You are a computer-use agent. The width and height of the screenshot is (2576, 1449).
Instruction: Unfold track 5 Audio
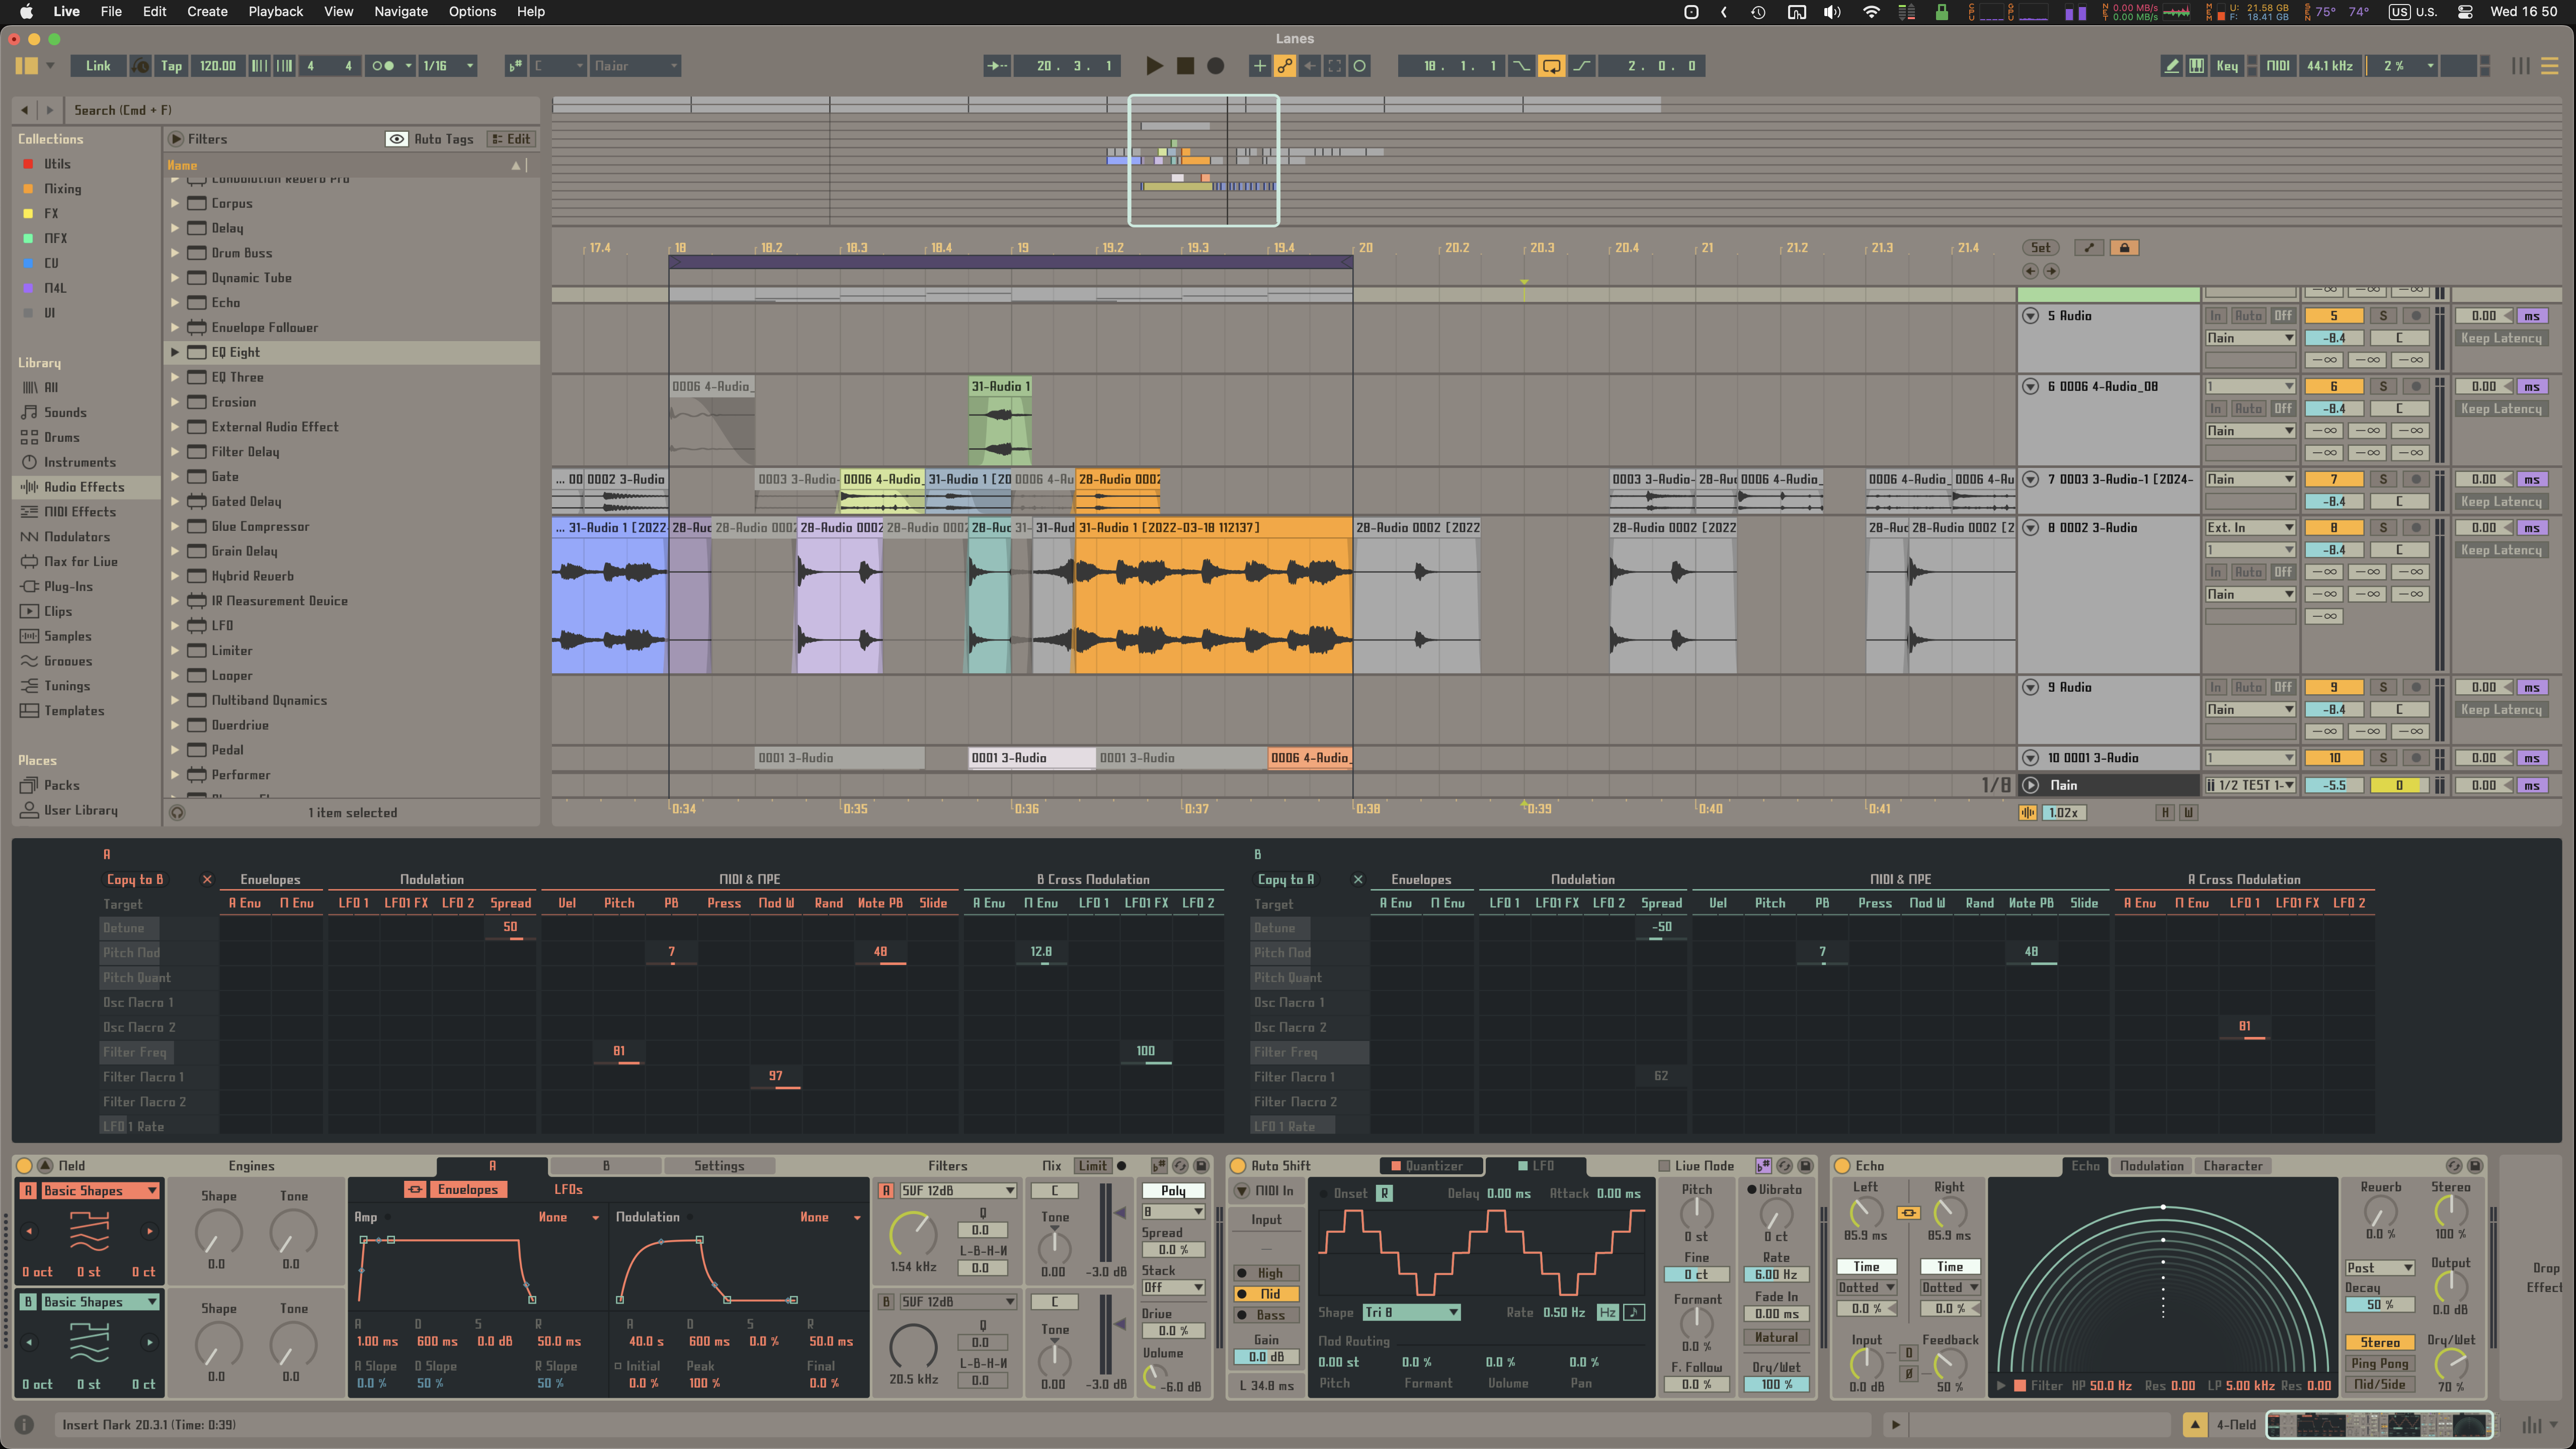2030,315
